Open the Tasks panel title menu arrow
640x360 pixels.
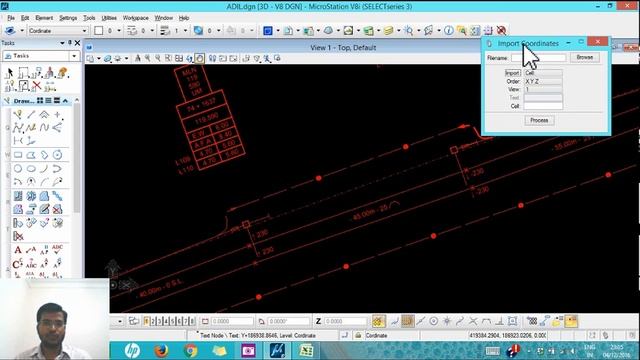pos(62,43)
